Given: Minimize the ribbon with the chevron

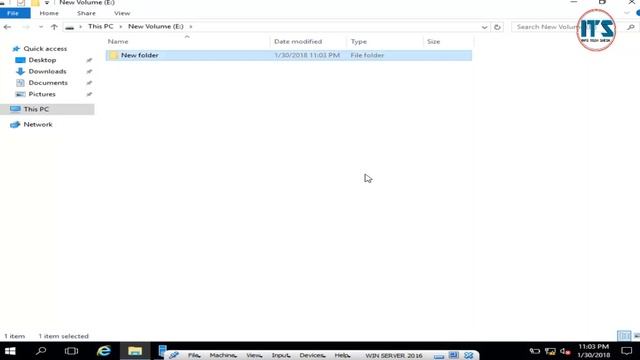Looking at the screenshot, I should pos(627,13).
